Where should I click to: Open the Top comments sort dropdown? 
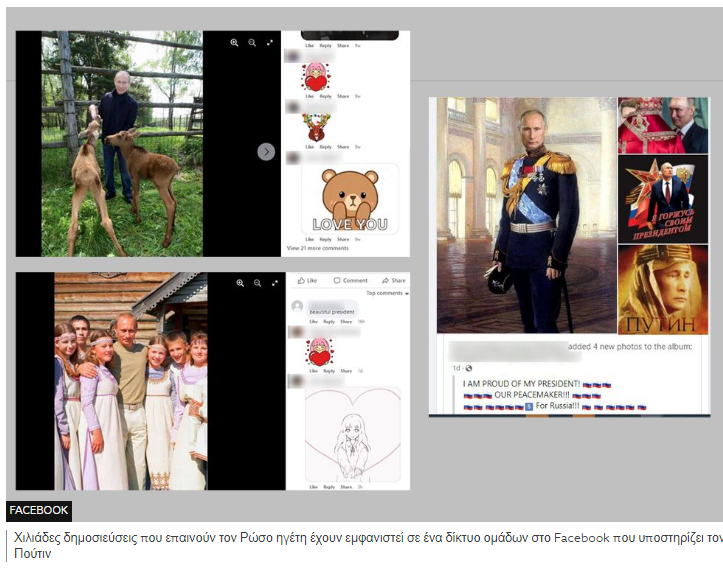(387, 293)
